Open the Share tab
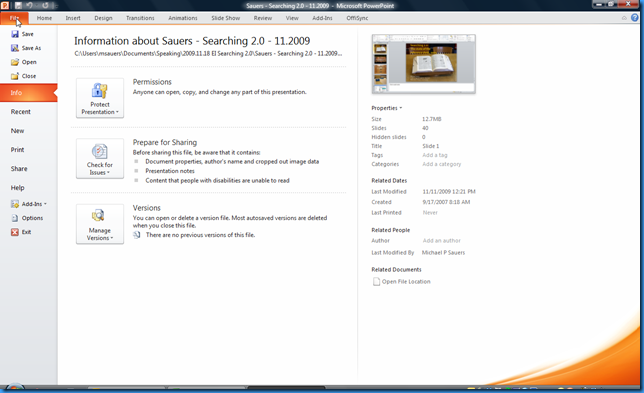The width and height of the screenshot is (644, 393). (19, 169)
